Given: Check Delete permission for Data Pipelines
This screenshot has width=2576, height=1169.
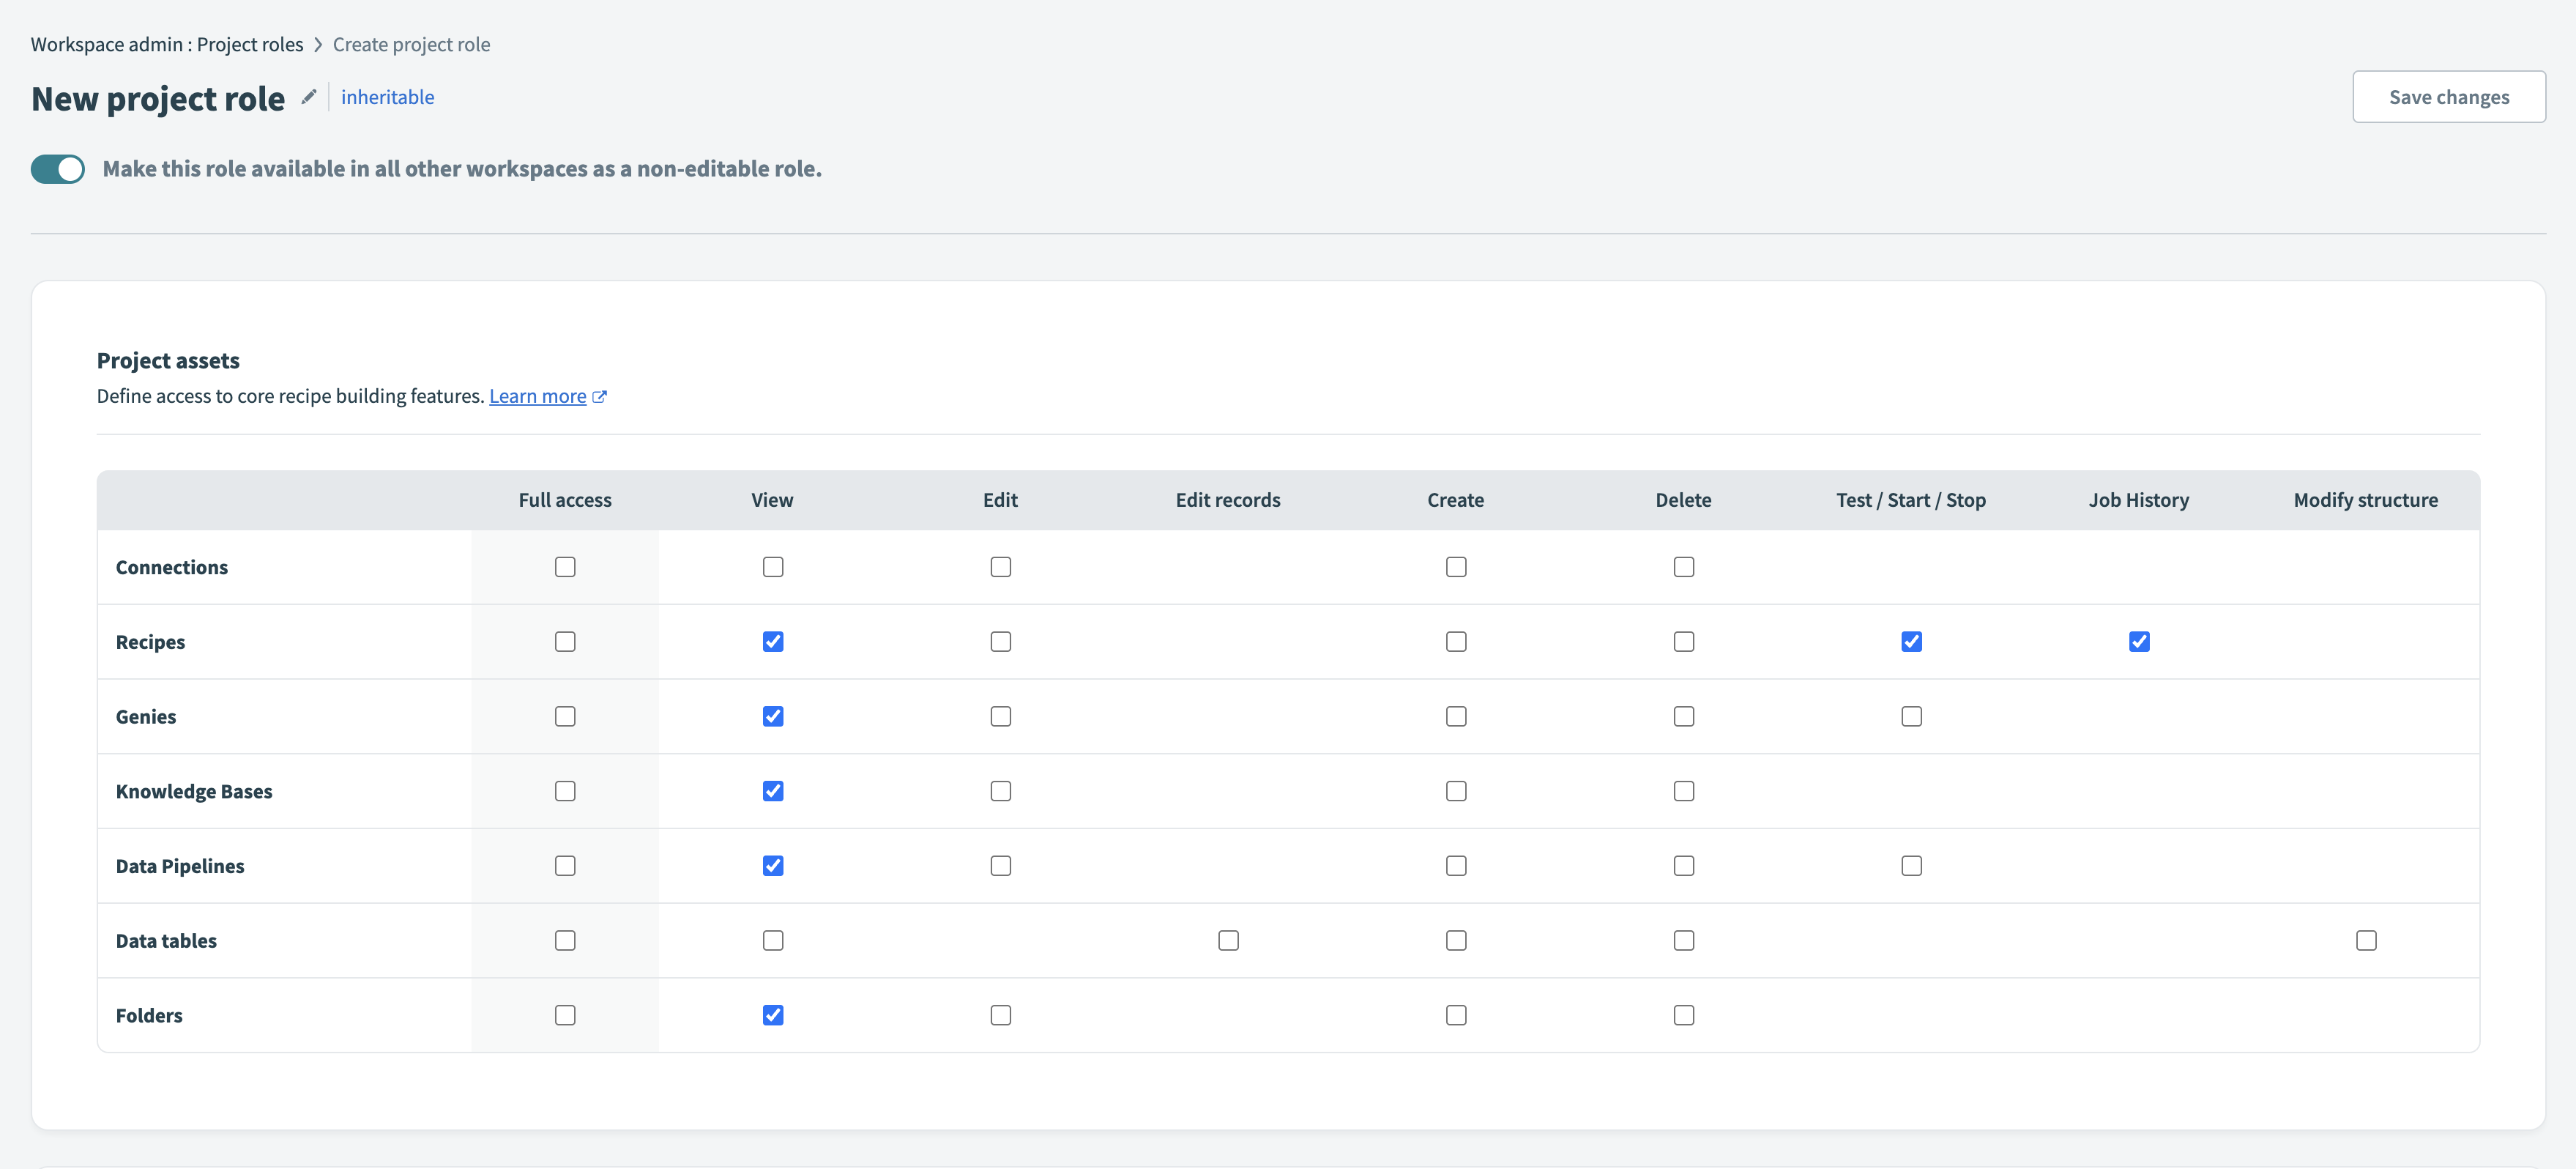Looking at the screenshot, I should (x=1684, y=865).
